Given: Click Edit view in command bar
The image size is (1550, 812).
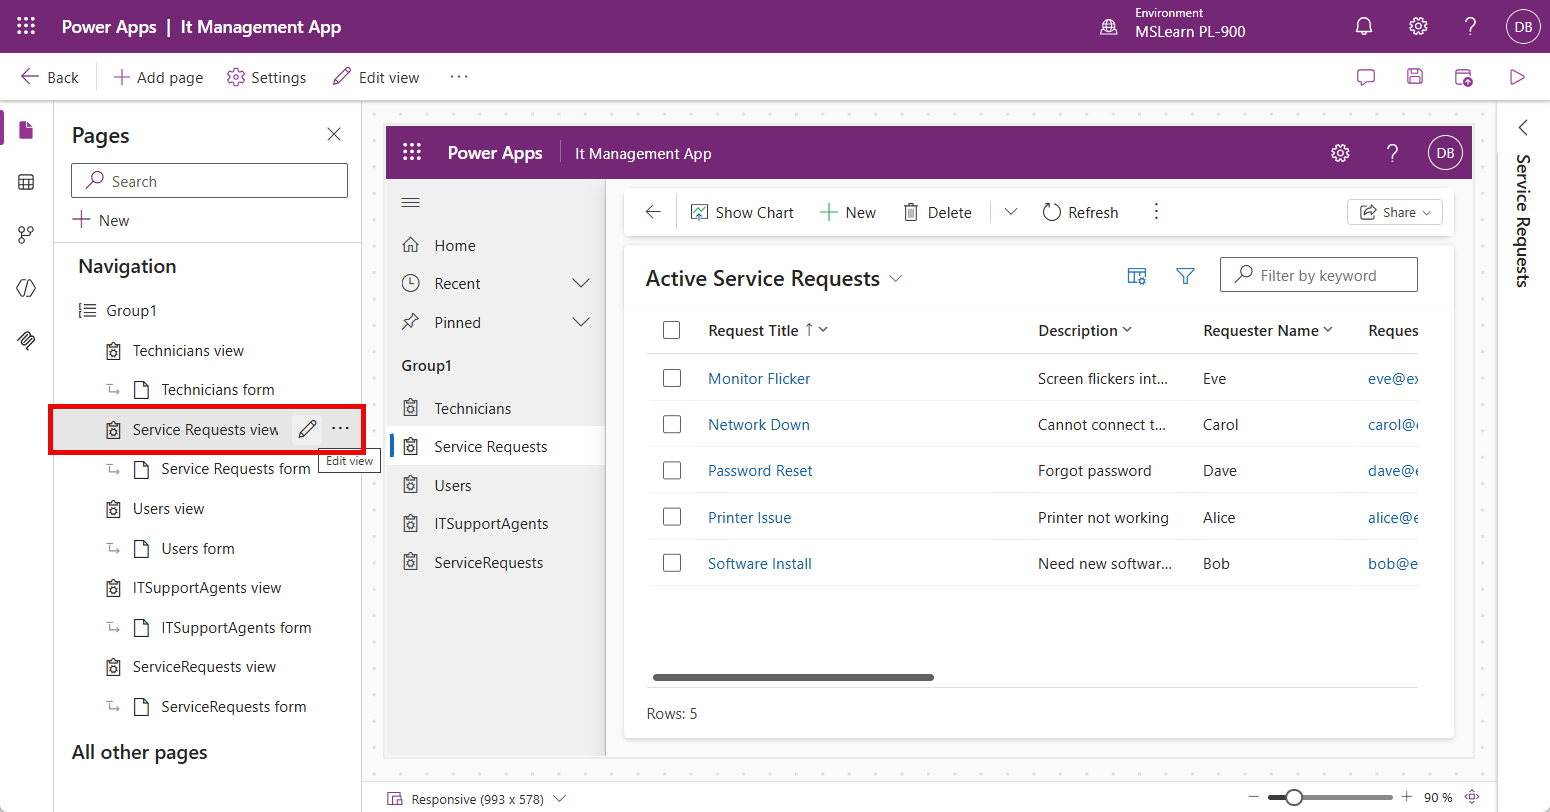Looking at the screenshot, I should click(376, 77).
